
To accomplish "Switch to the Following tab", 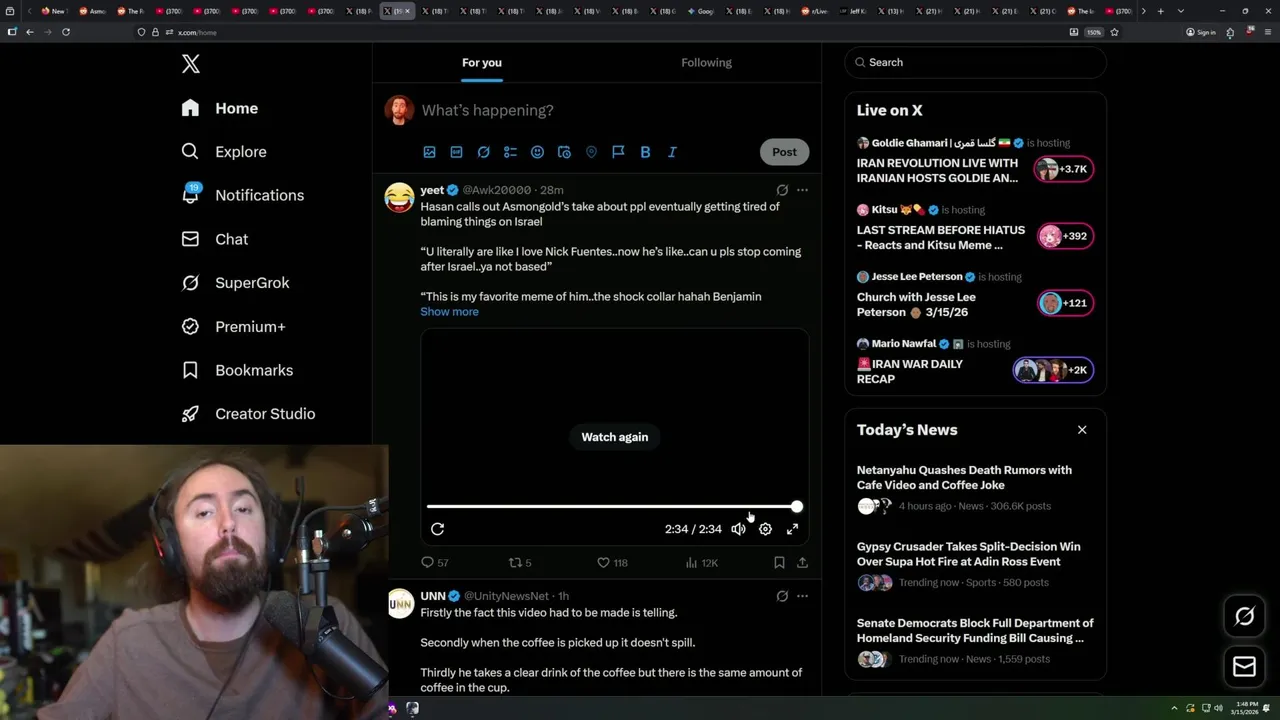I will pos(706,62).
